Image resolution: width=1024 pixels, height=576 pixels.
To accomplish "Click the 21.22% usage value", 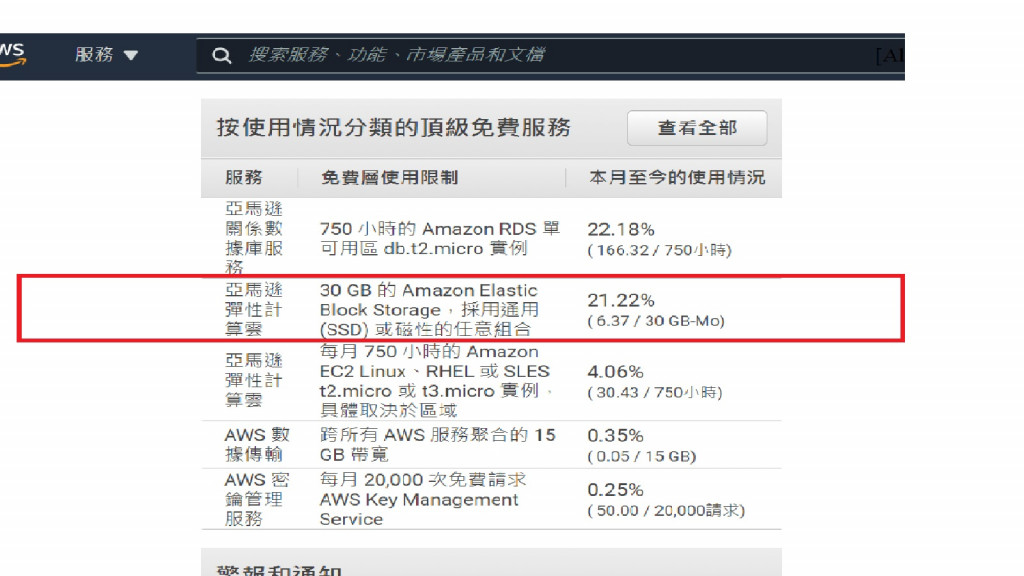I will [x=620, y=300].
